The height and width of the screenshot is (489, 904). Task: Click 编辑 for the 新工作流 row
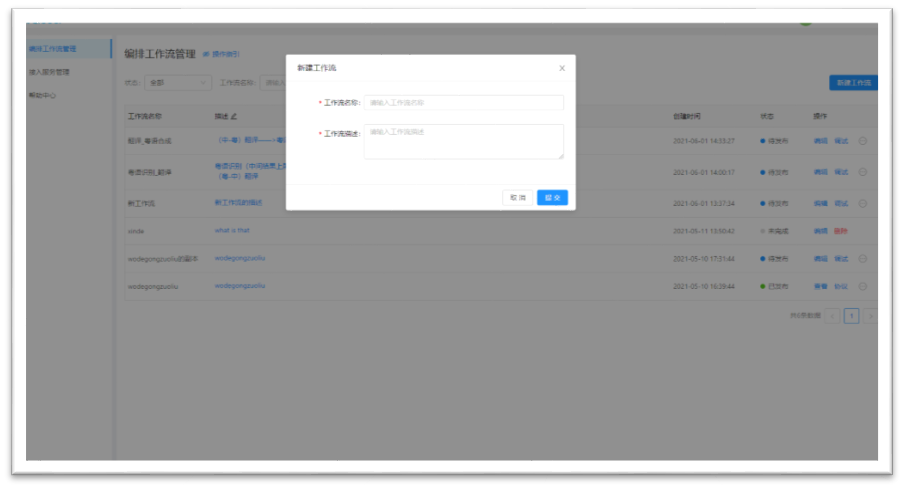point(820,203)
